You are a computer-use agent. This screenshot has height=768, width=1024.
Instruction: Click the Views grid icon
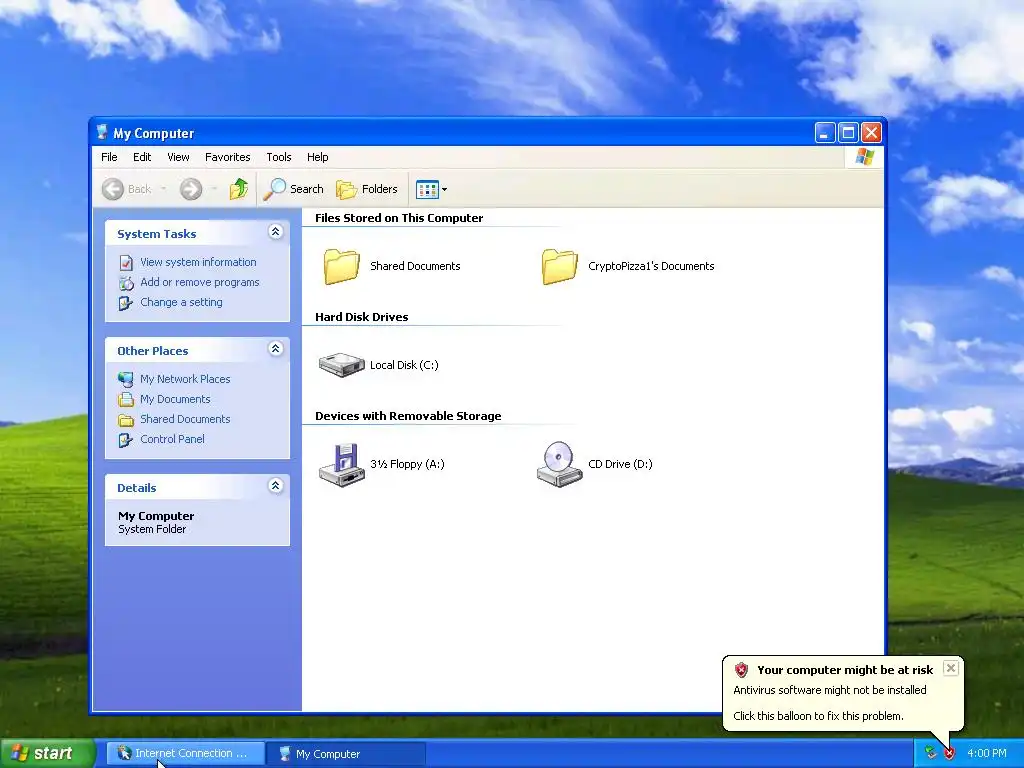click(x=427, y=189)
